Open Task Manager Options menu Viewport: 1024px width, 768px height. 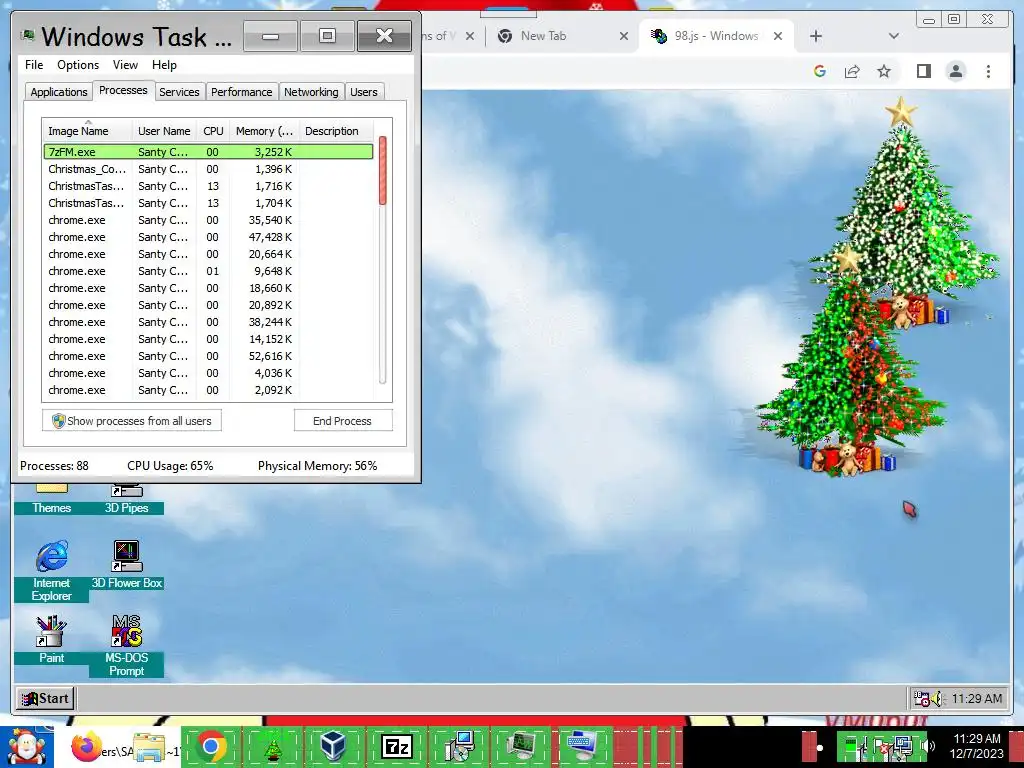click(x=78, y=65)
